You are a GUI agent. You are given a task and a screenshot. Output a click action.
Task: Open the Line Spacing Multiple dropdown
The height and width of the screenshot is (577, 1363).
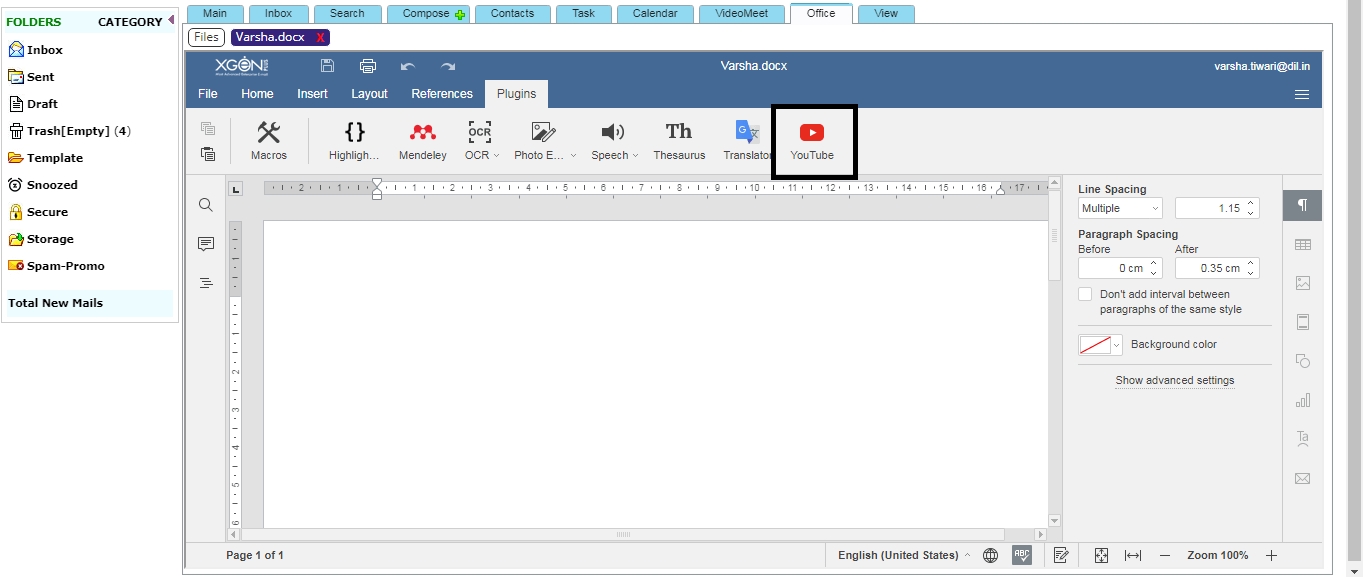point(1120,208)
